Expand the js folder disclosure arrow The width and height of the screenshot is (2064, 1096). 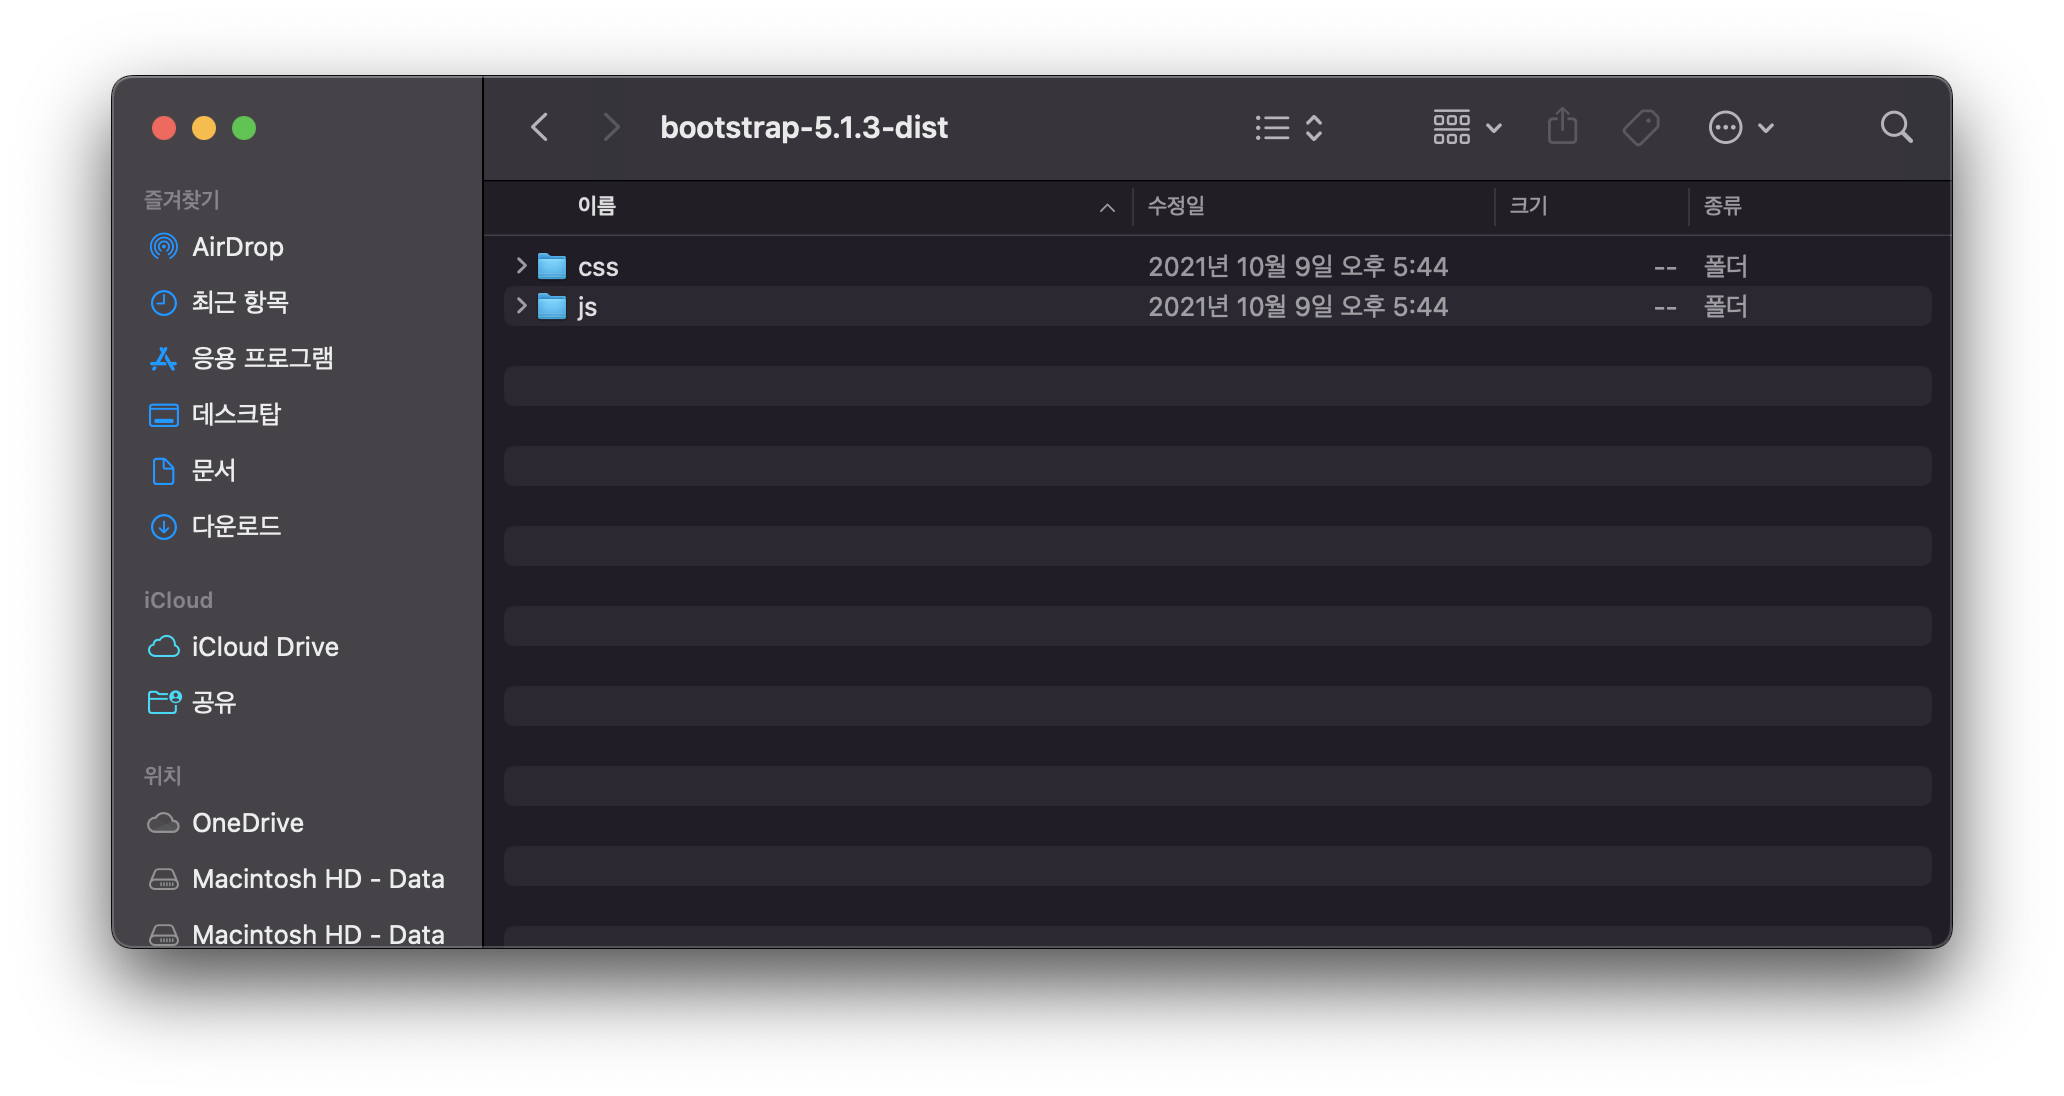pos(521,306)
